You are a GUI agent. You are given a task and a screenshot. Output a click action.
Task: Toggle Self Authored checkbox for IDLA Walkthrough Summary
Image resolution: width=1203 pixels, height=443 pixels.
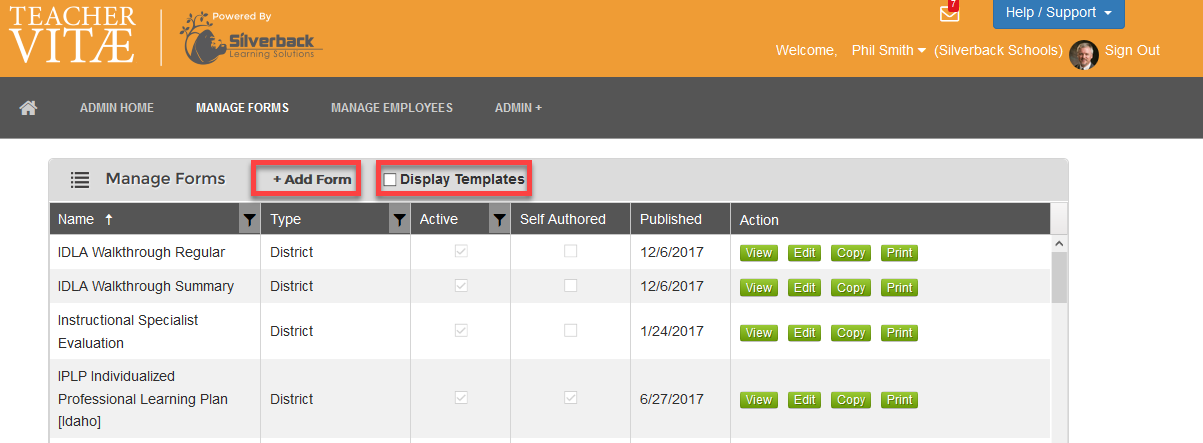coord(570,286)
